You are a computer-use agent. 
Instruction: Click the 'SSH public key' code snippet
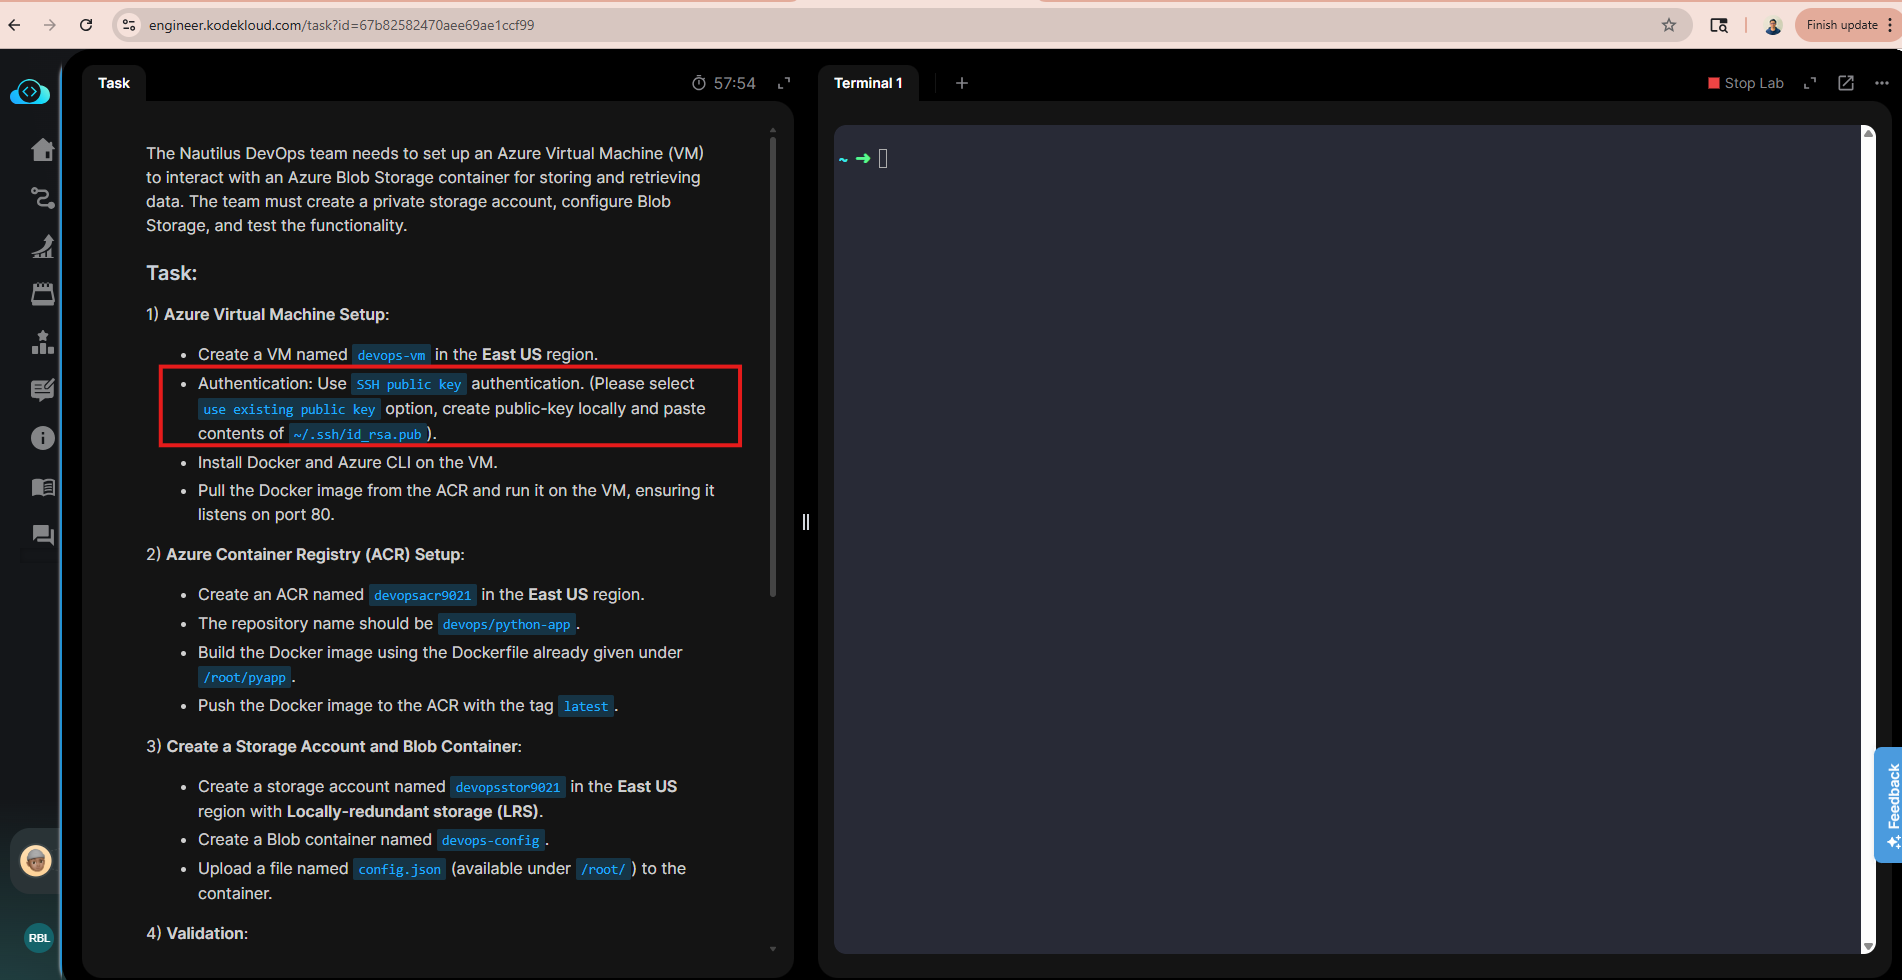409,384
